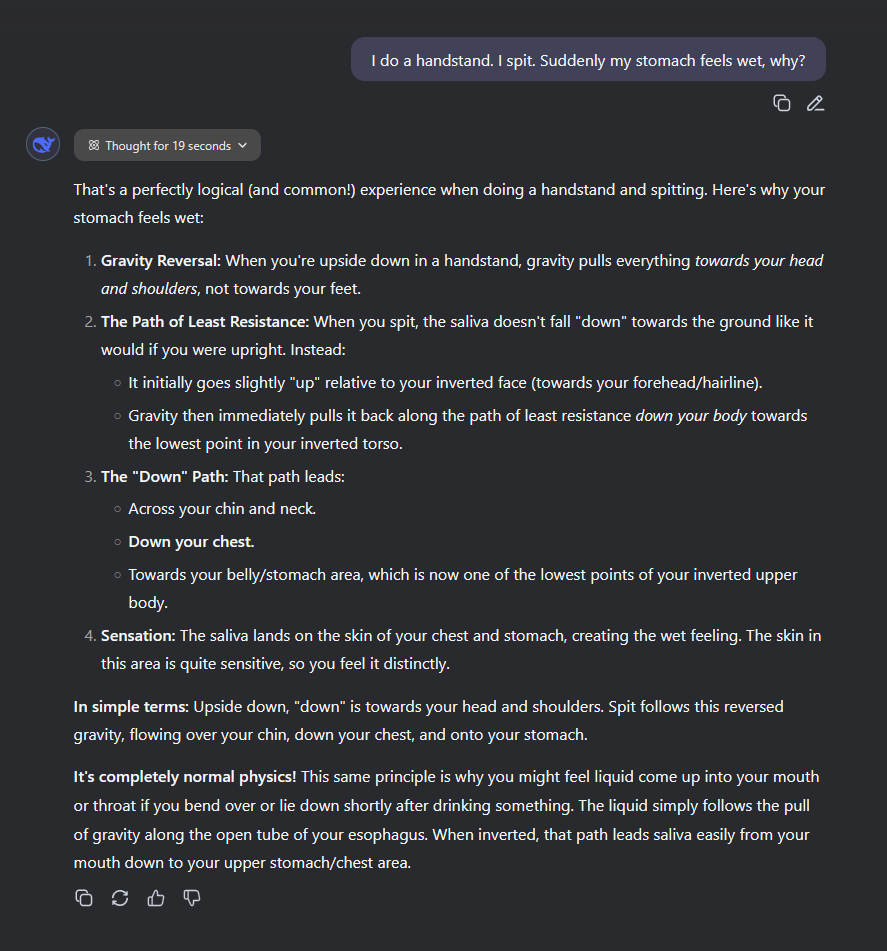Click the thinking icon beside 'Thought for'
The width and height of the screenshot is (887, 951).
click(93, 146)
